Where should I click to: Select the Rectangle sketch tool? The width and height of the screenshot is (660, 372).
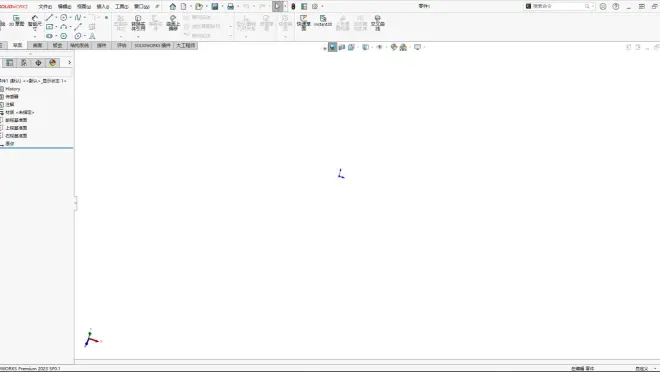pyautogui.click(x=49, y=27)
